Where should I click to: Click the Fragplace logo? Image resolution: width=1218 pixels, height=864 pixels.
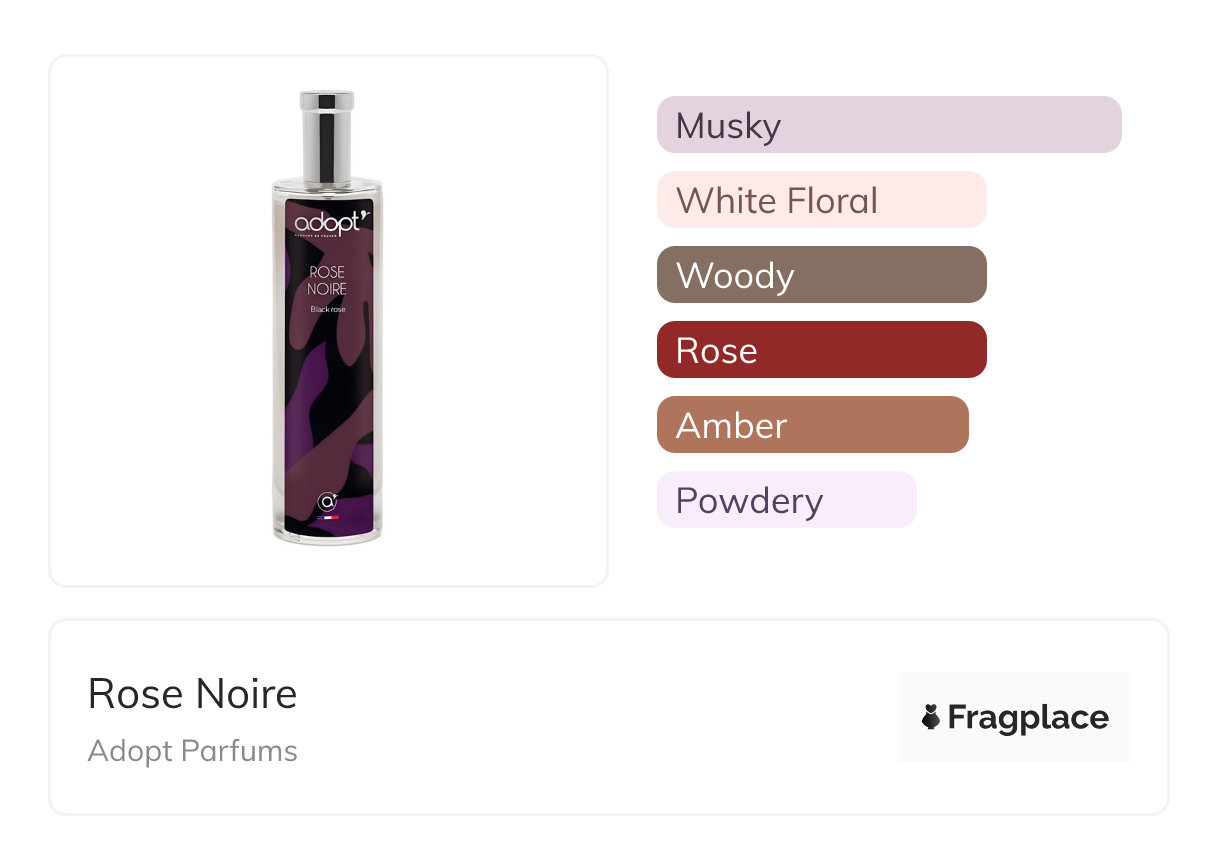pos(1015,717)
